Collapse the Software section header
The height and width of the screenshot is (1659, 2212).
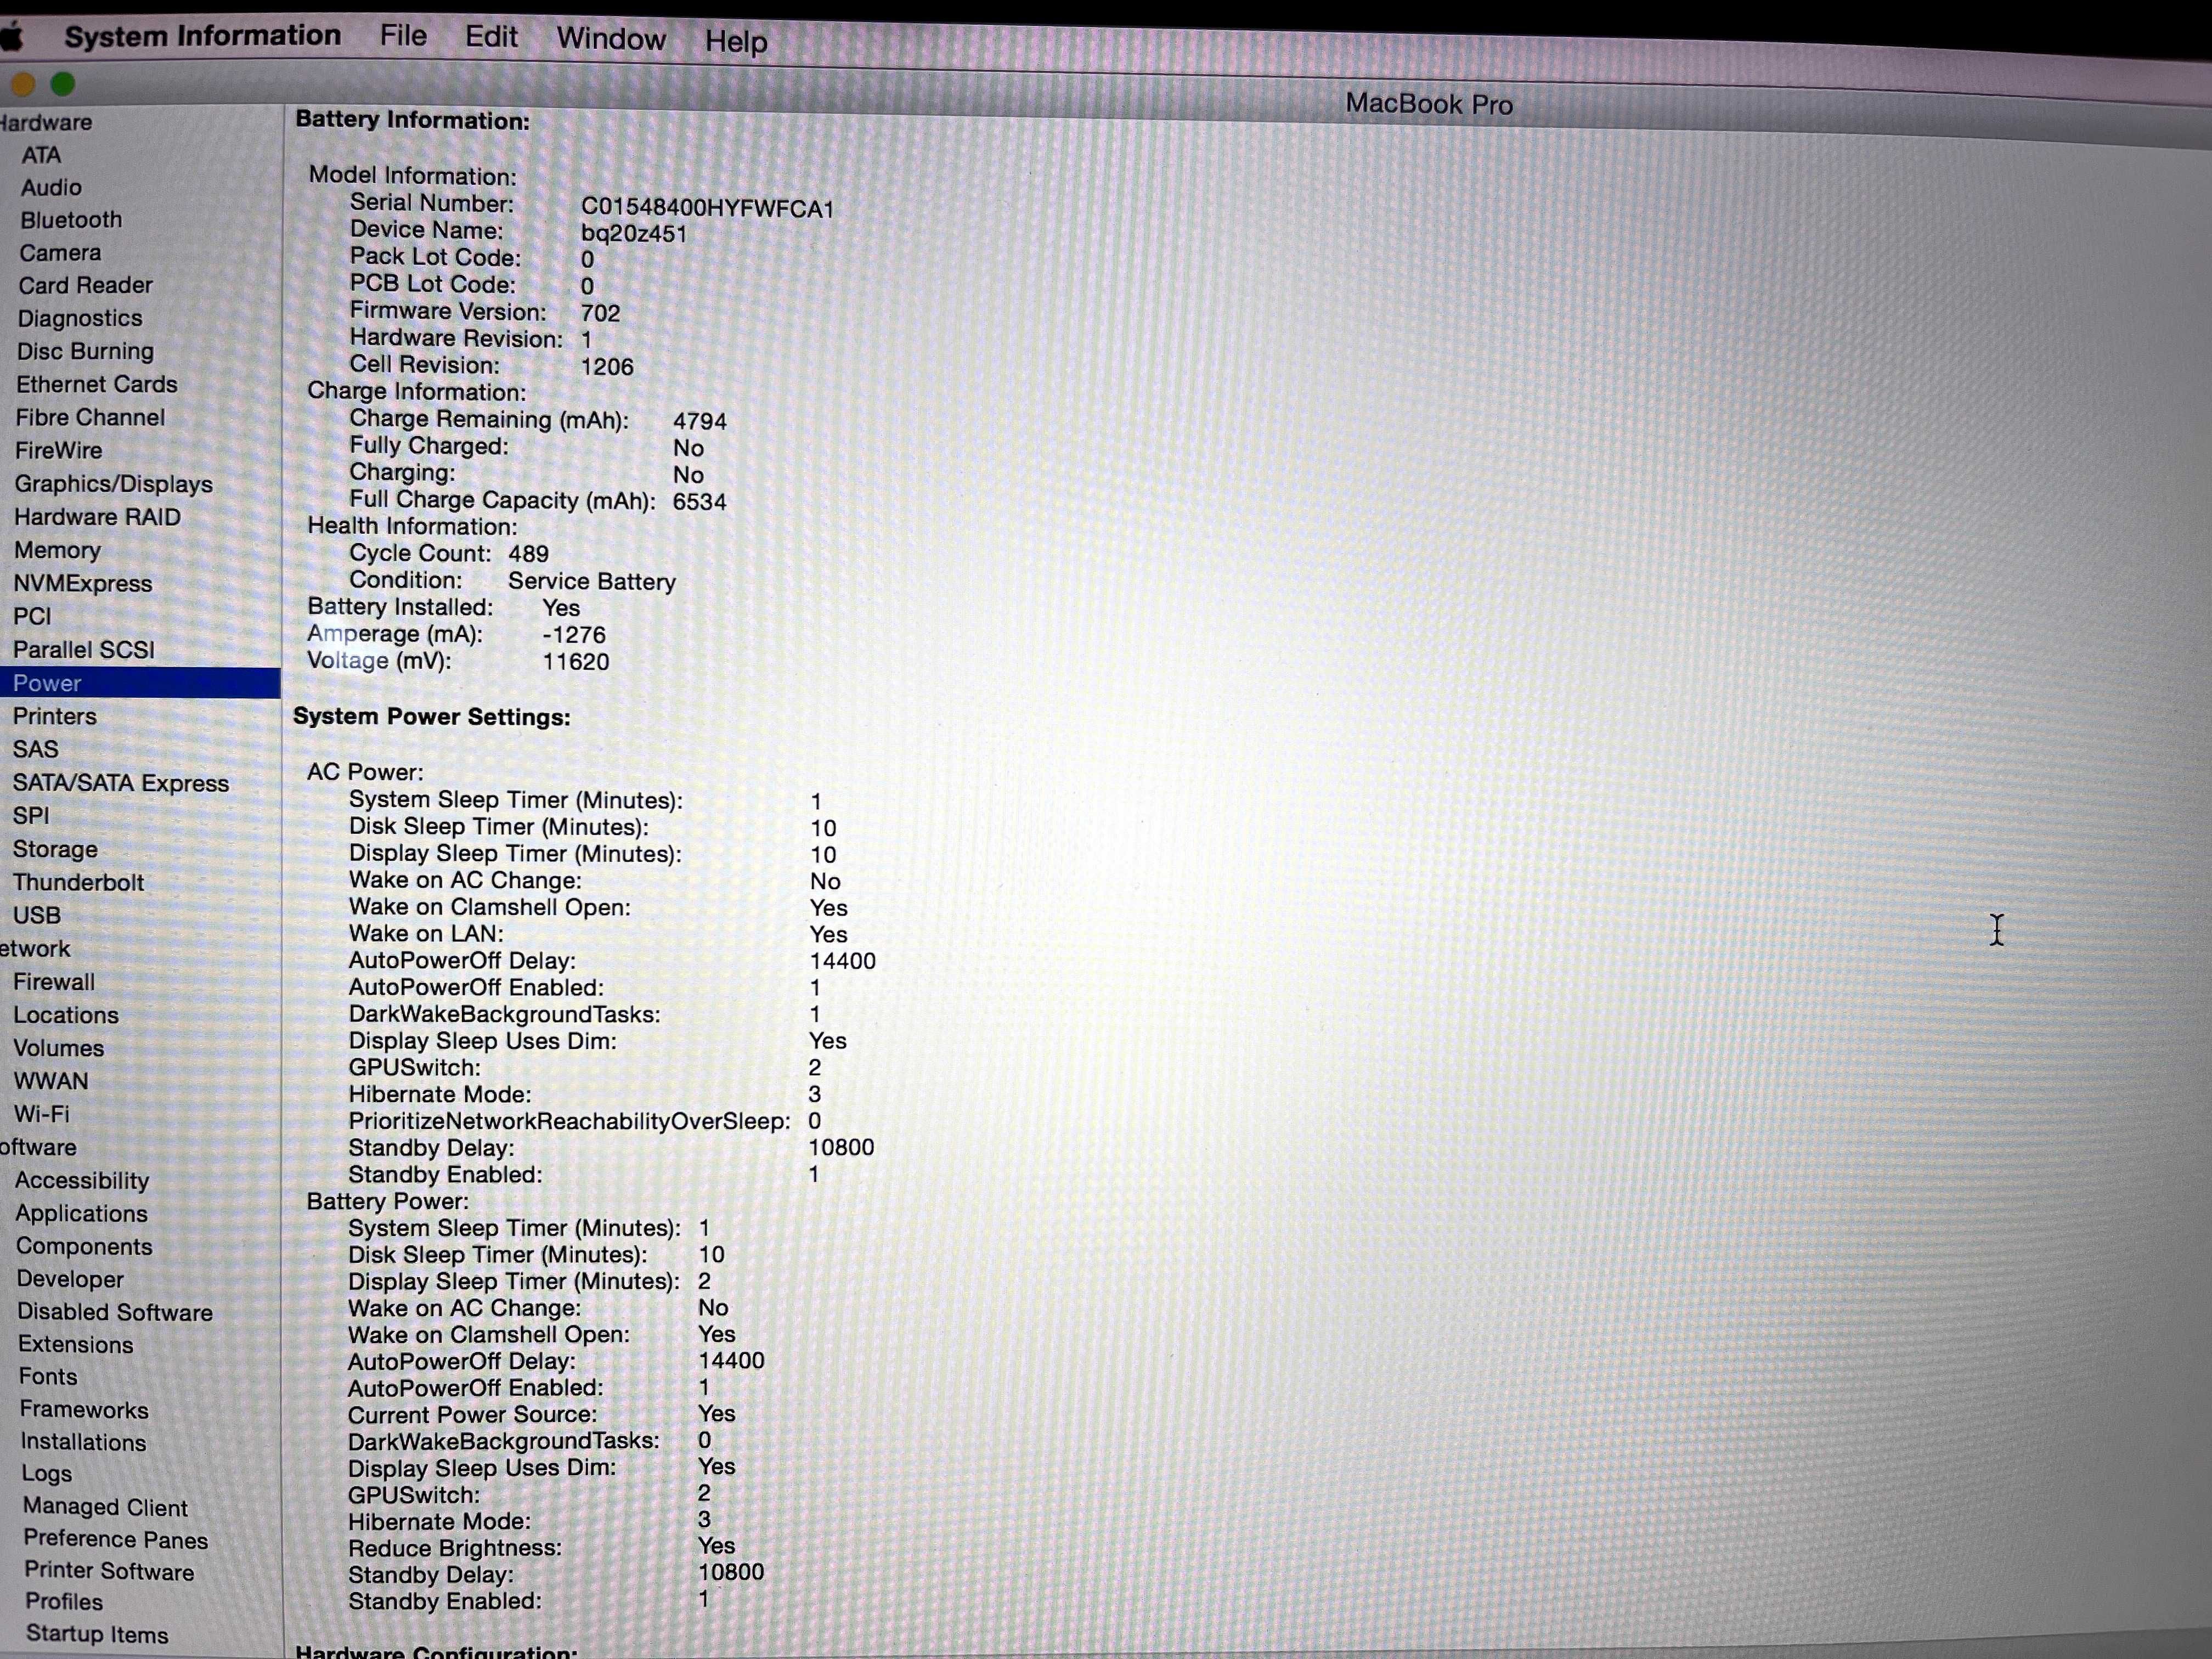[38, 1148]
